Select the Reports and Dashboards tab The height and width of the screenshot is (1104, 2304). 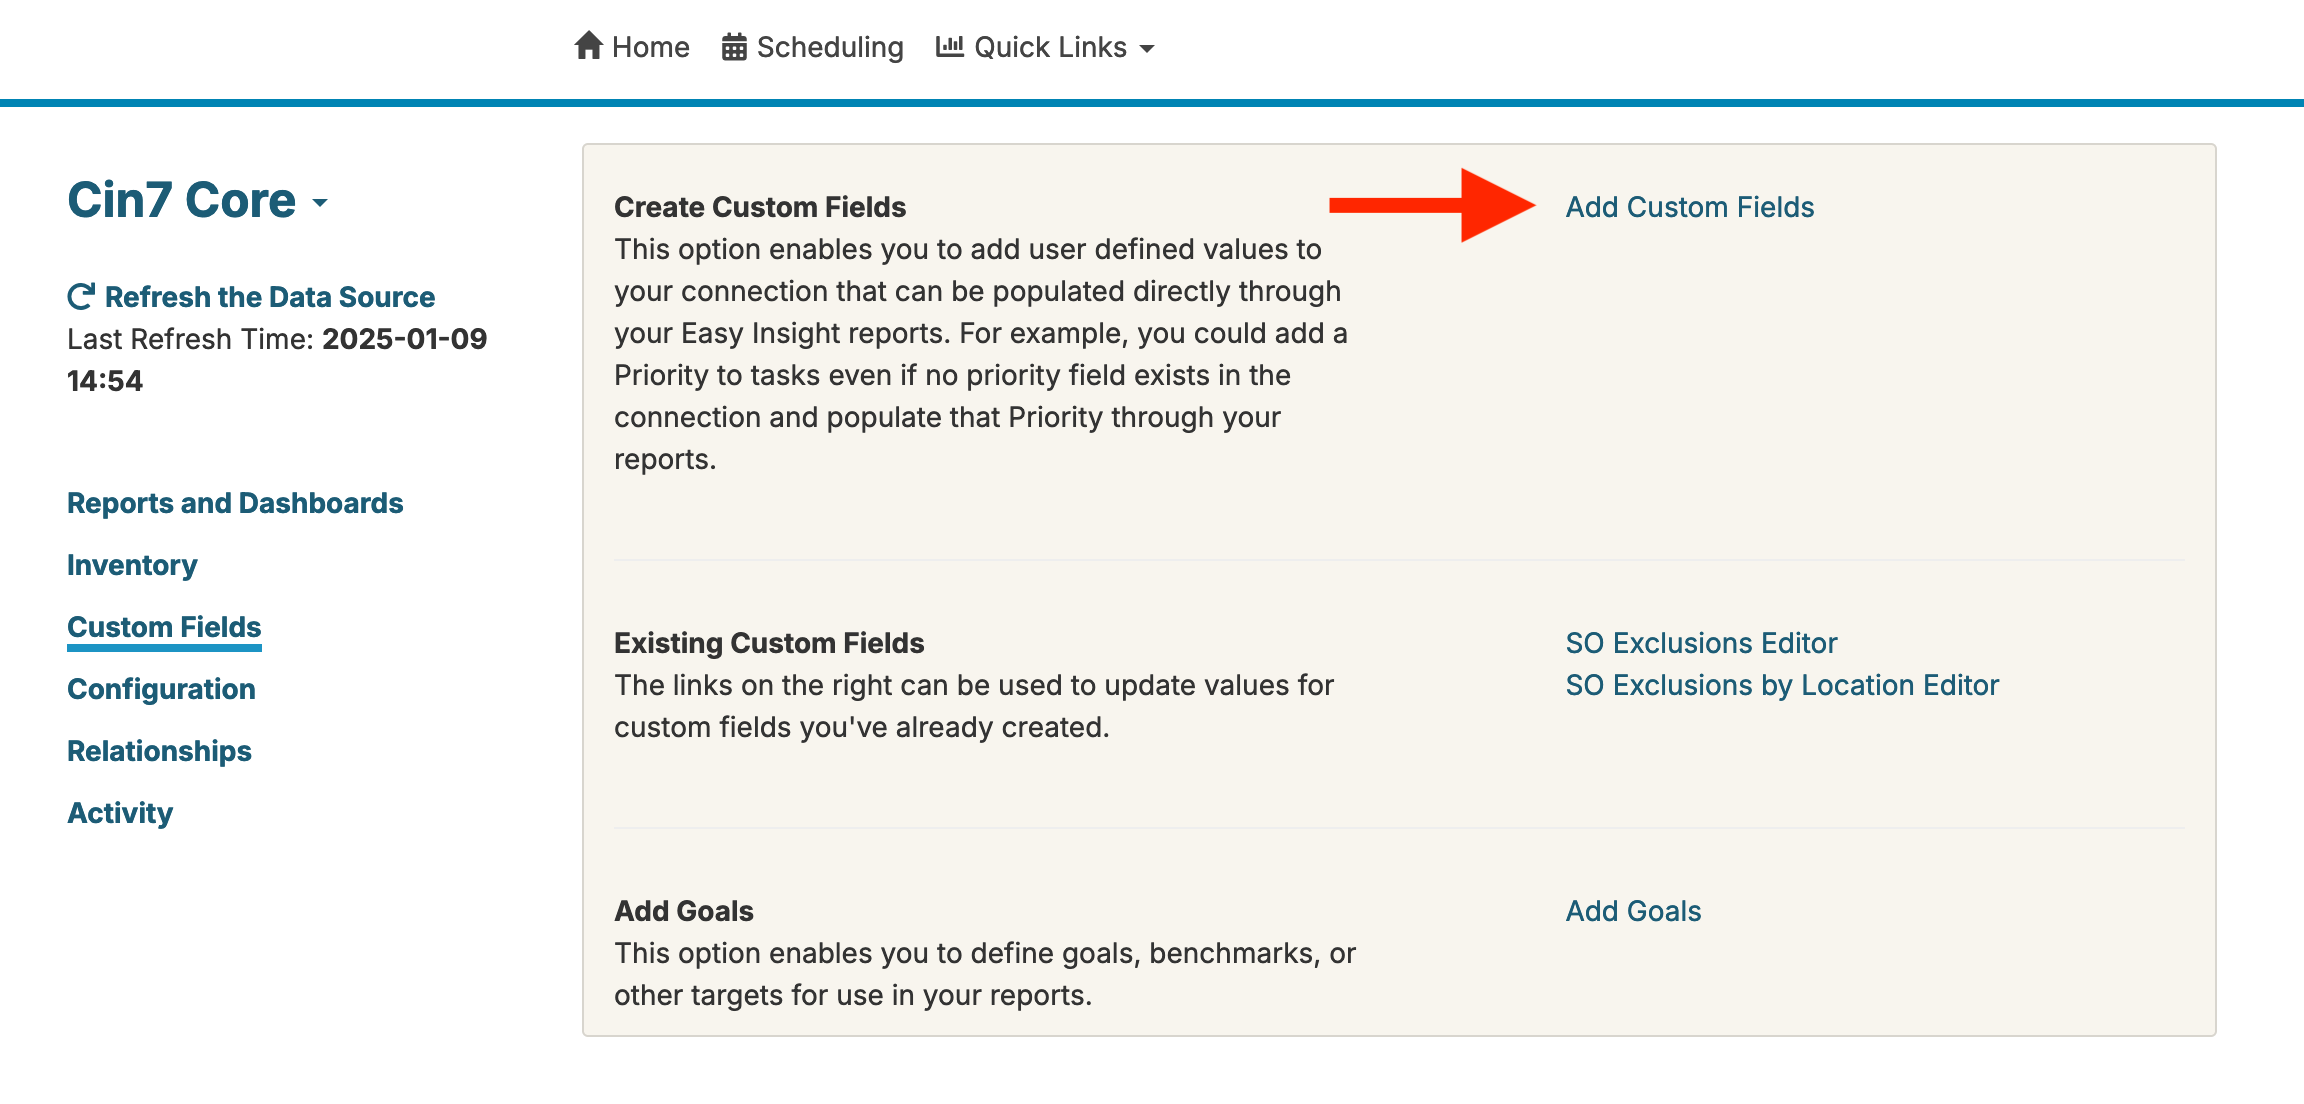click(235, 503)
